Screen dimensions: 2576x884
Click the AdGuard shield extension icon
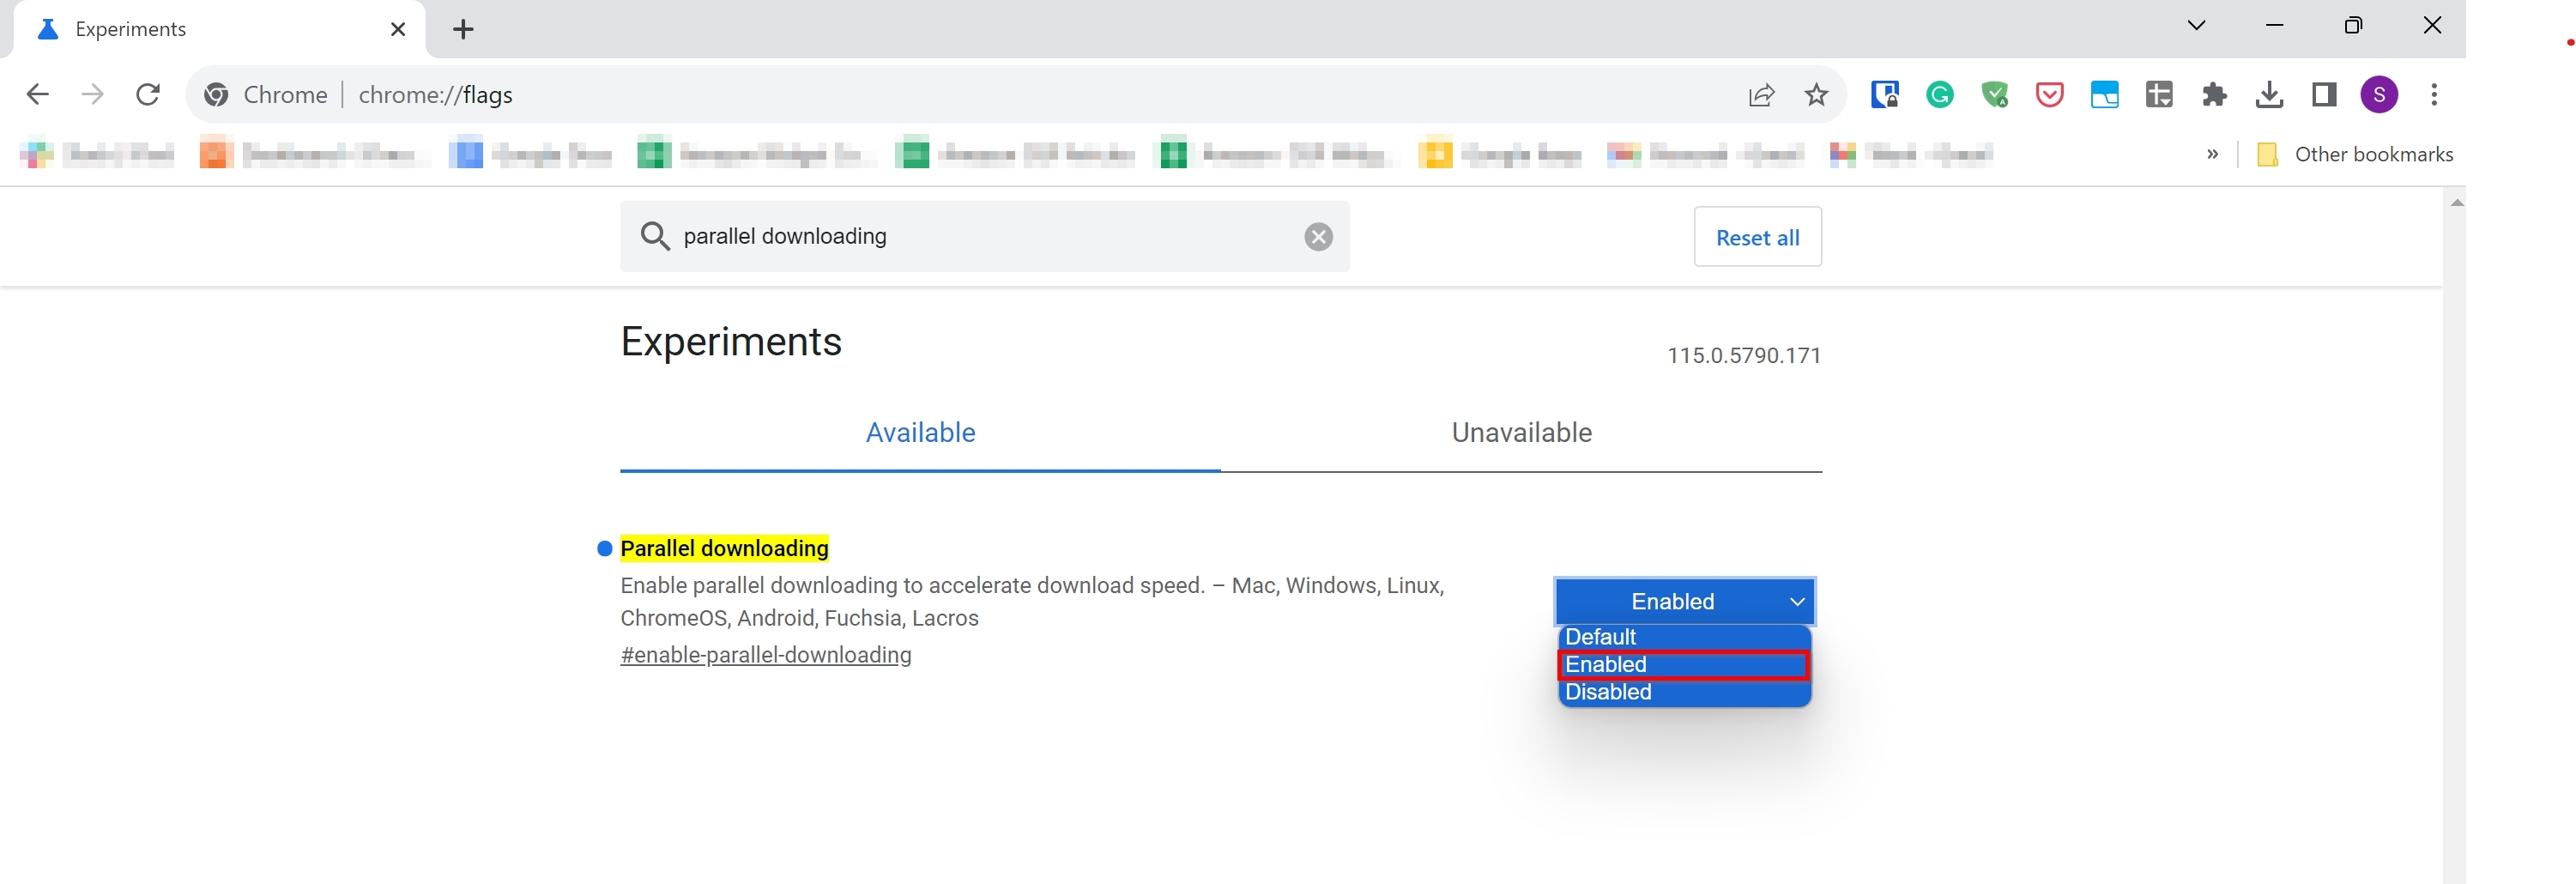pos(1994,95)
